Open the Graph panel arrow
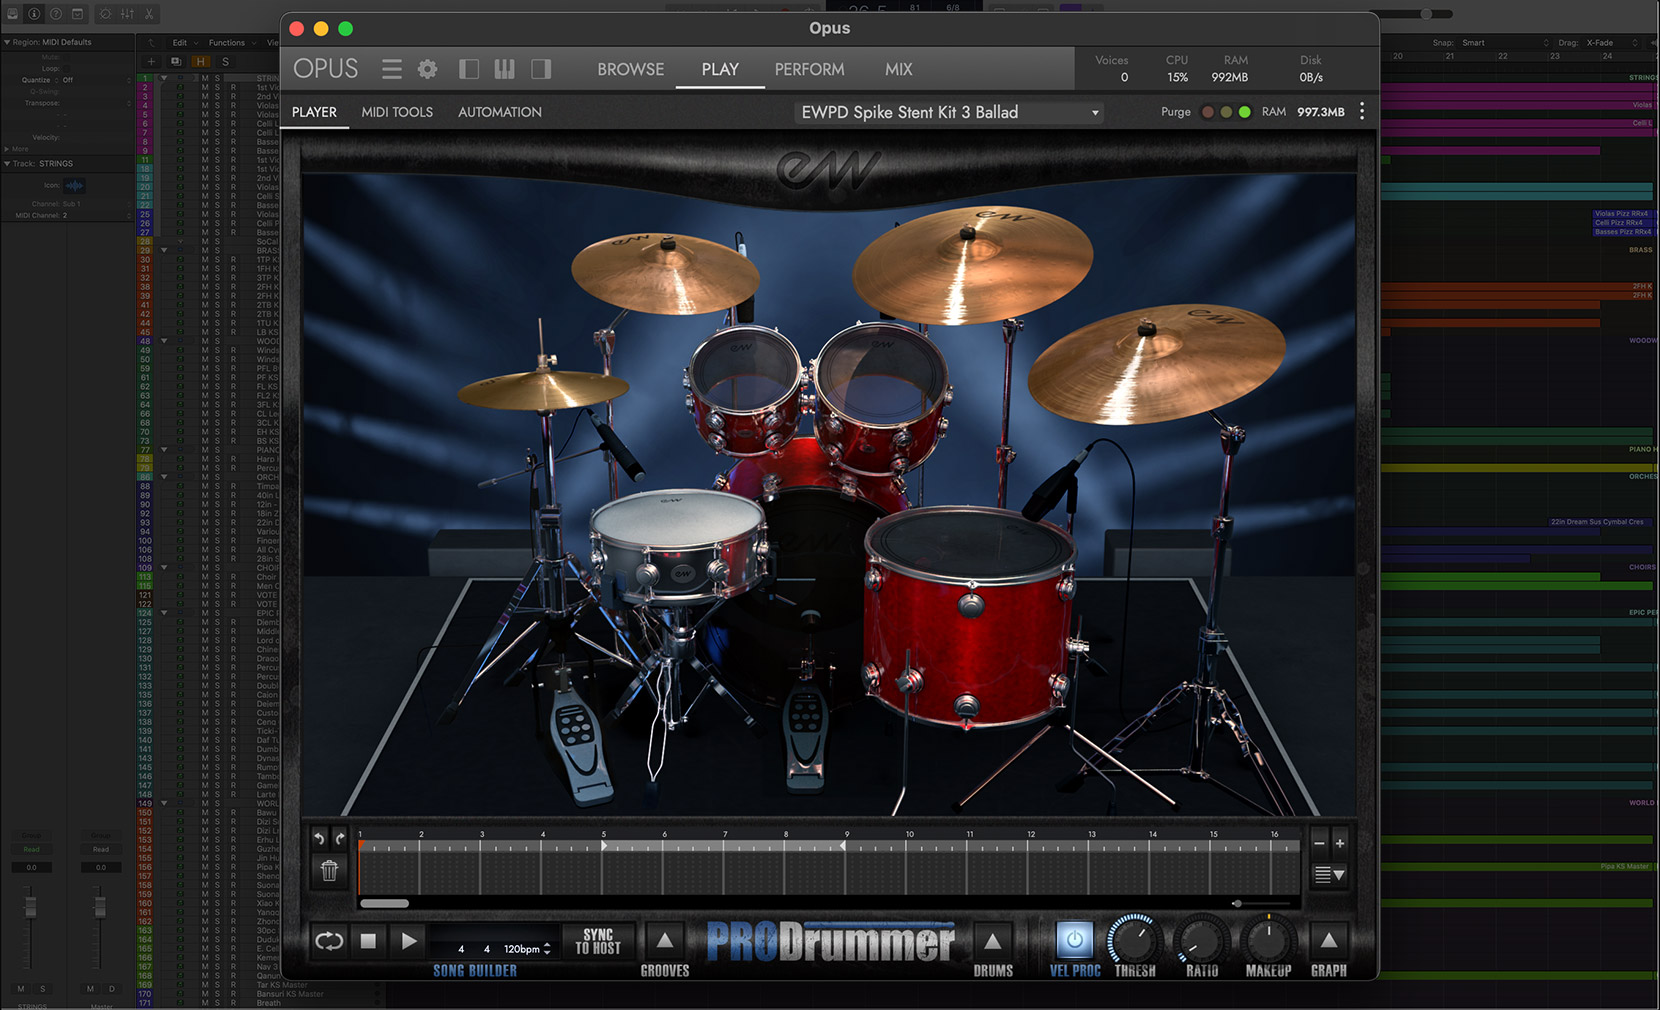The width and height of the screenshot is (1660, 1010). [x=1328, y=941]
